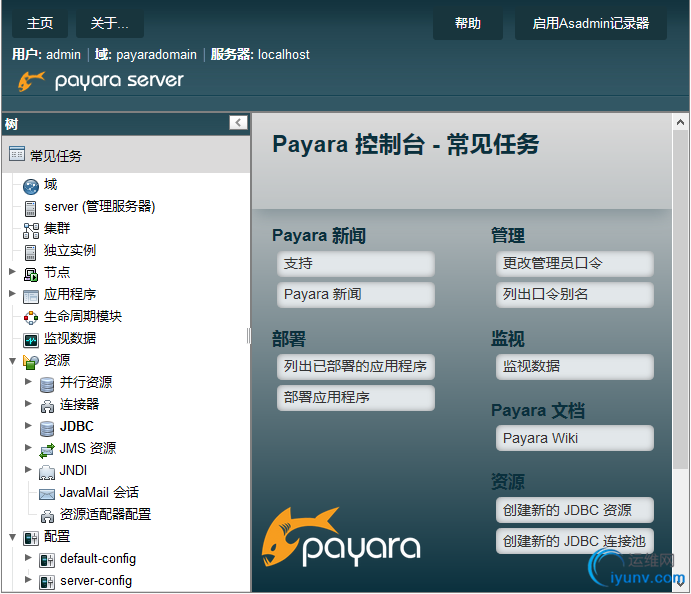The height and width of the screenshot is (594, 691).
Task: Expand the server-config node
Action: pyautogui.click(x=28, y=579)
